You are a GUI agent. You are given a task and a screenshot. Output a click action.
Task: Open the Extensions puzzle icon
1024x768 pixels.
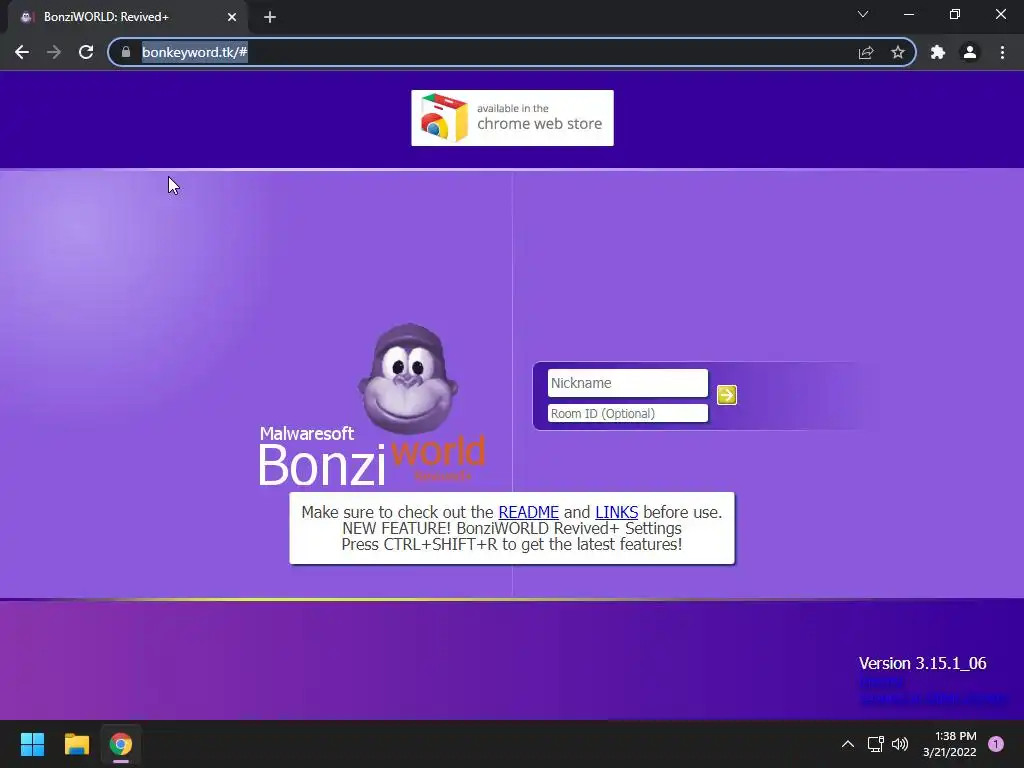(x=938, y=52)
